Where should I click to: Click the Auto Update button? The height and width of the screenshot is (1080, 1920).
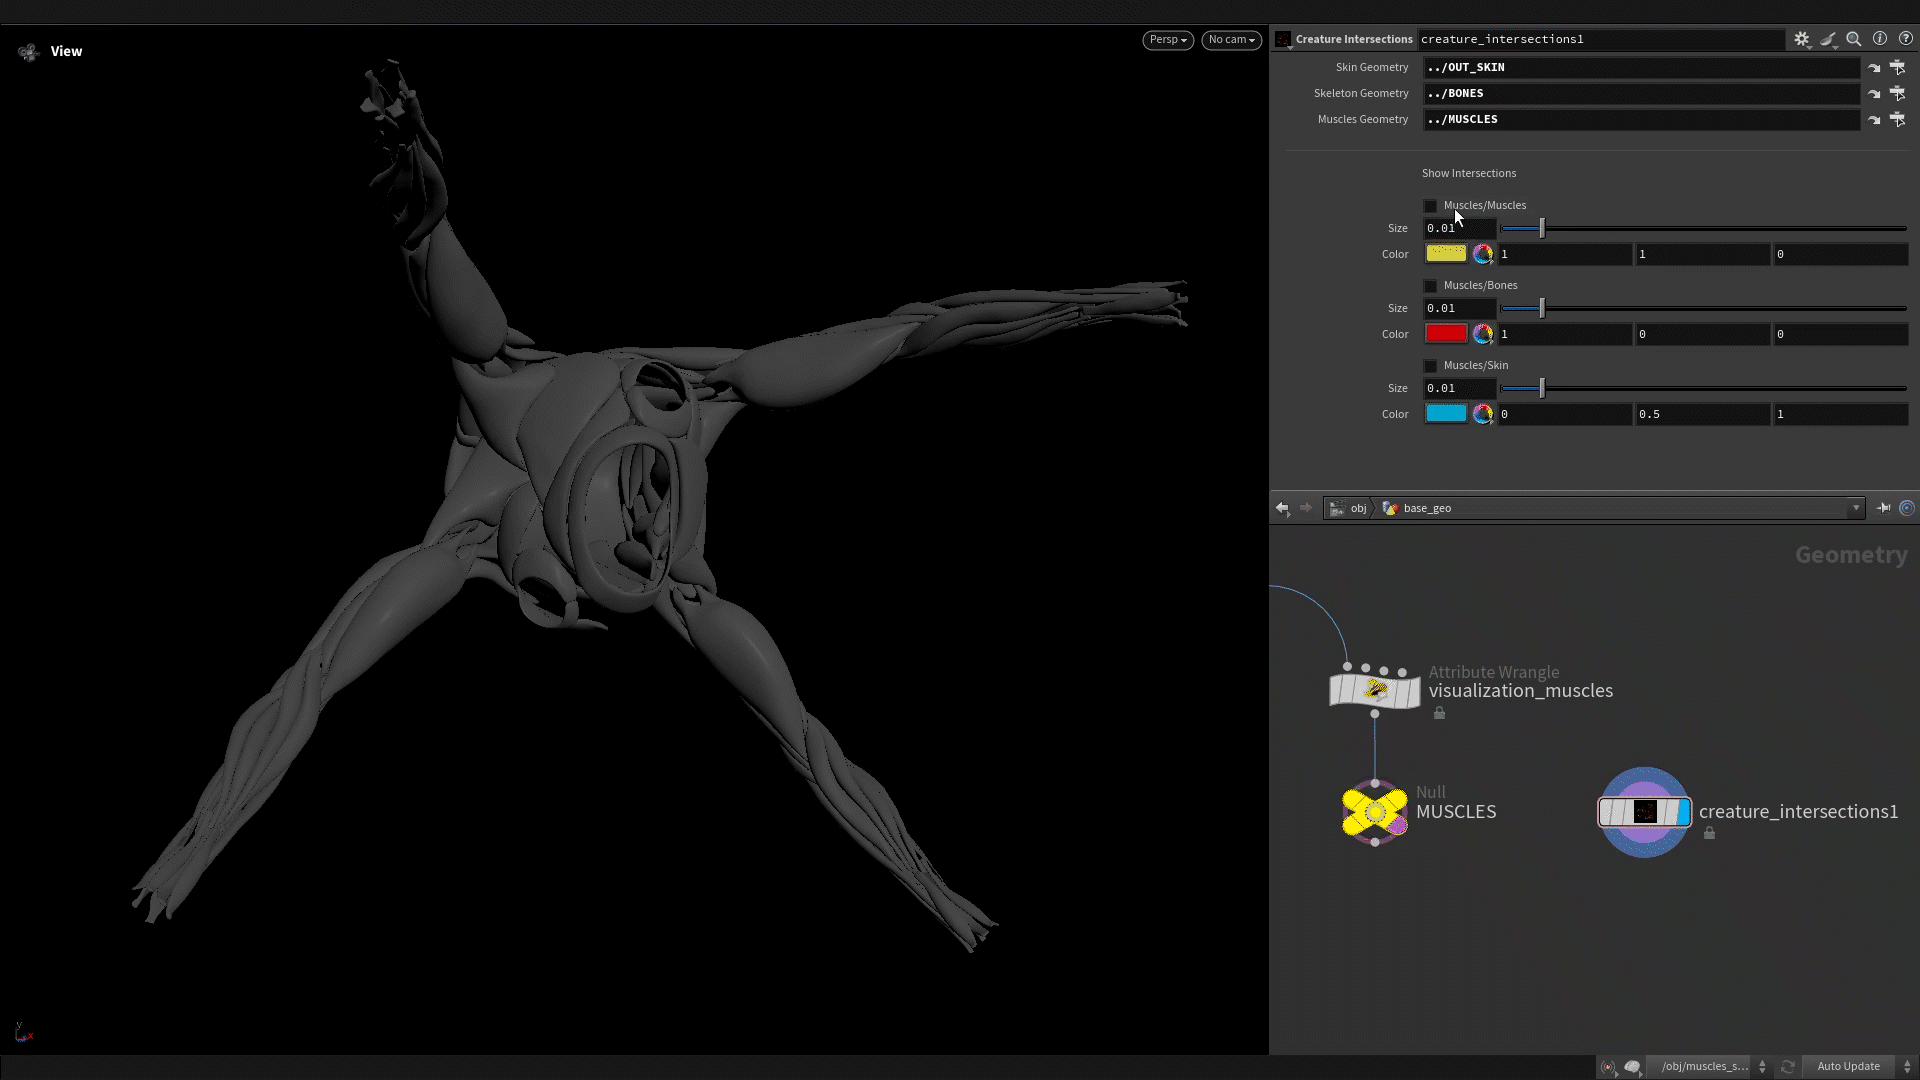[x=1848, y=1066]
